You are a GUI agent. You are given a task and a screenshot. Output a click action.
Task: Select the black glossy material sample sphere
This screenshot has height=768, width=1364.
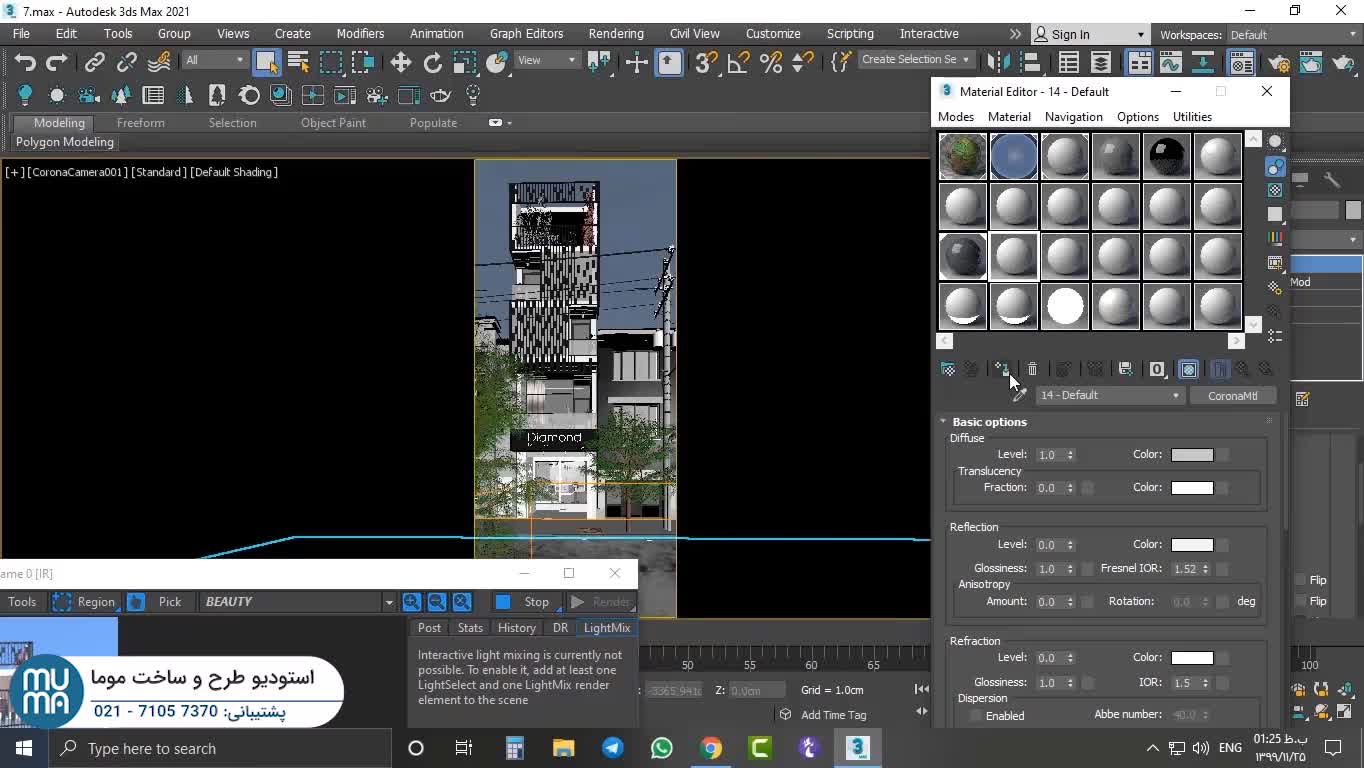click(1166, 157)
